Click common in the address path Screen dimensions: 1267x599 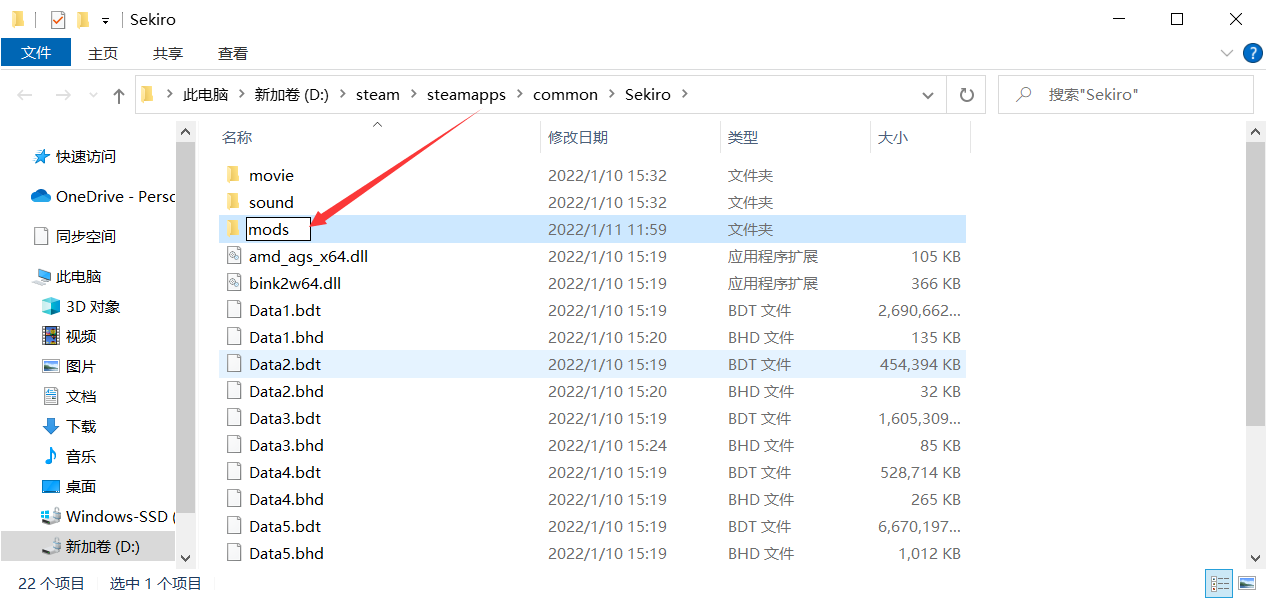click(565, 94)
